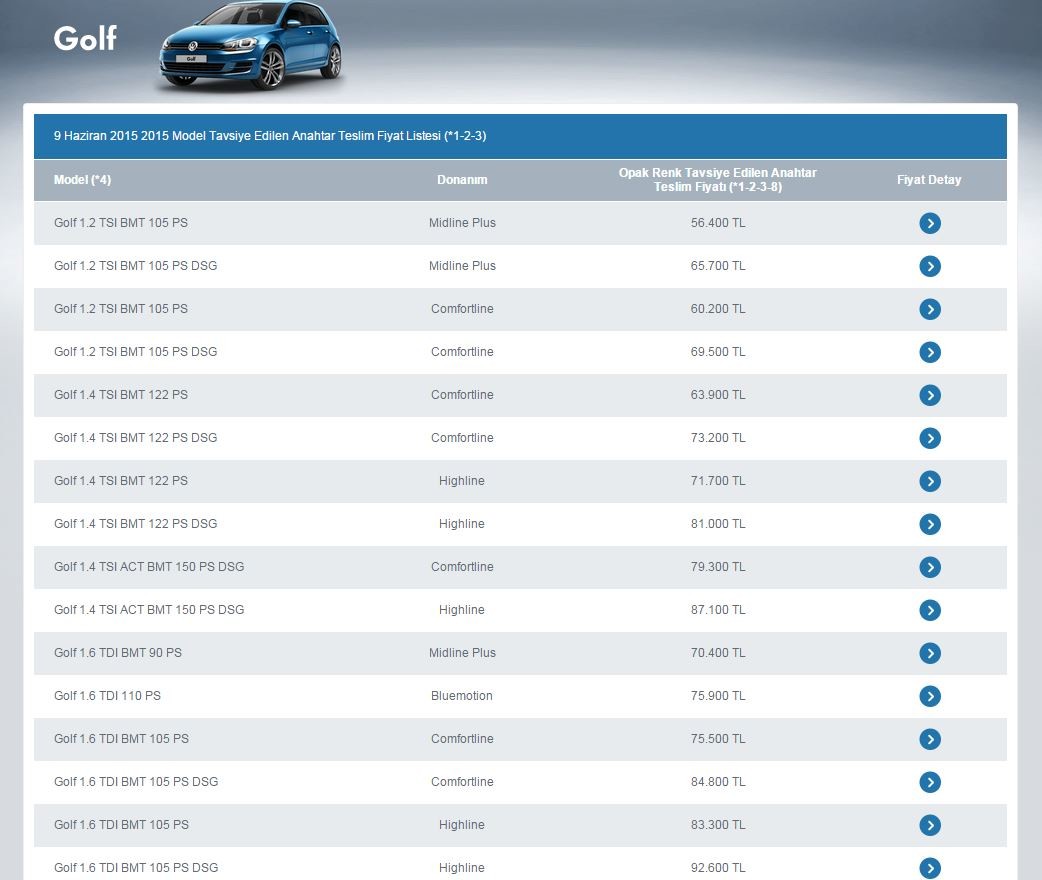Click the blue Golf car image
Screen dimensions: 1042x880
pos(251,47)
